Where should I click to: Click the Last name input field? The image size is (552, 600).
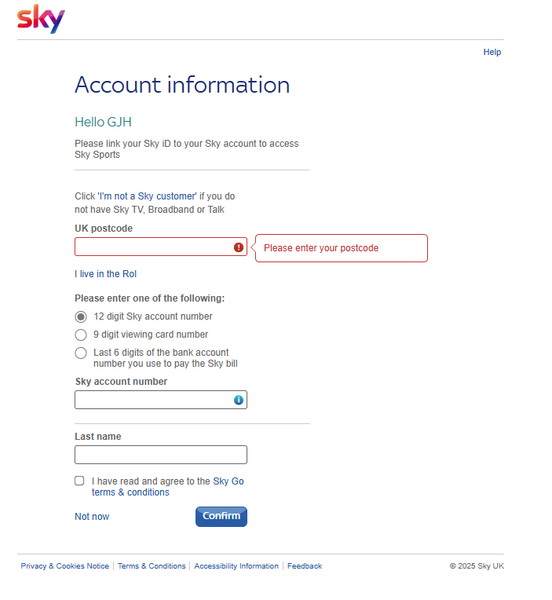tap(161, 455)
